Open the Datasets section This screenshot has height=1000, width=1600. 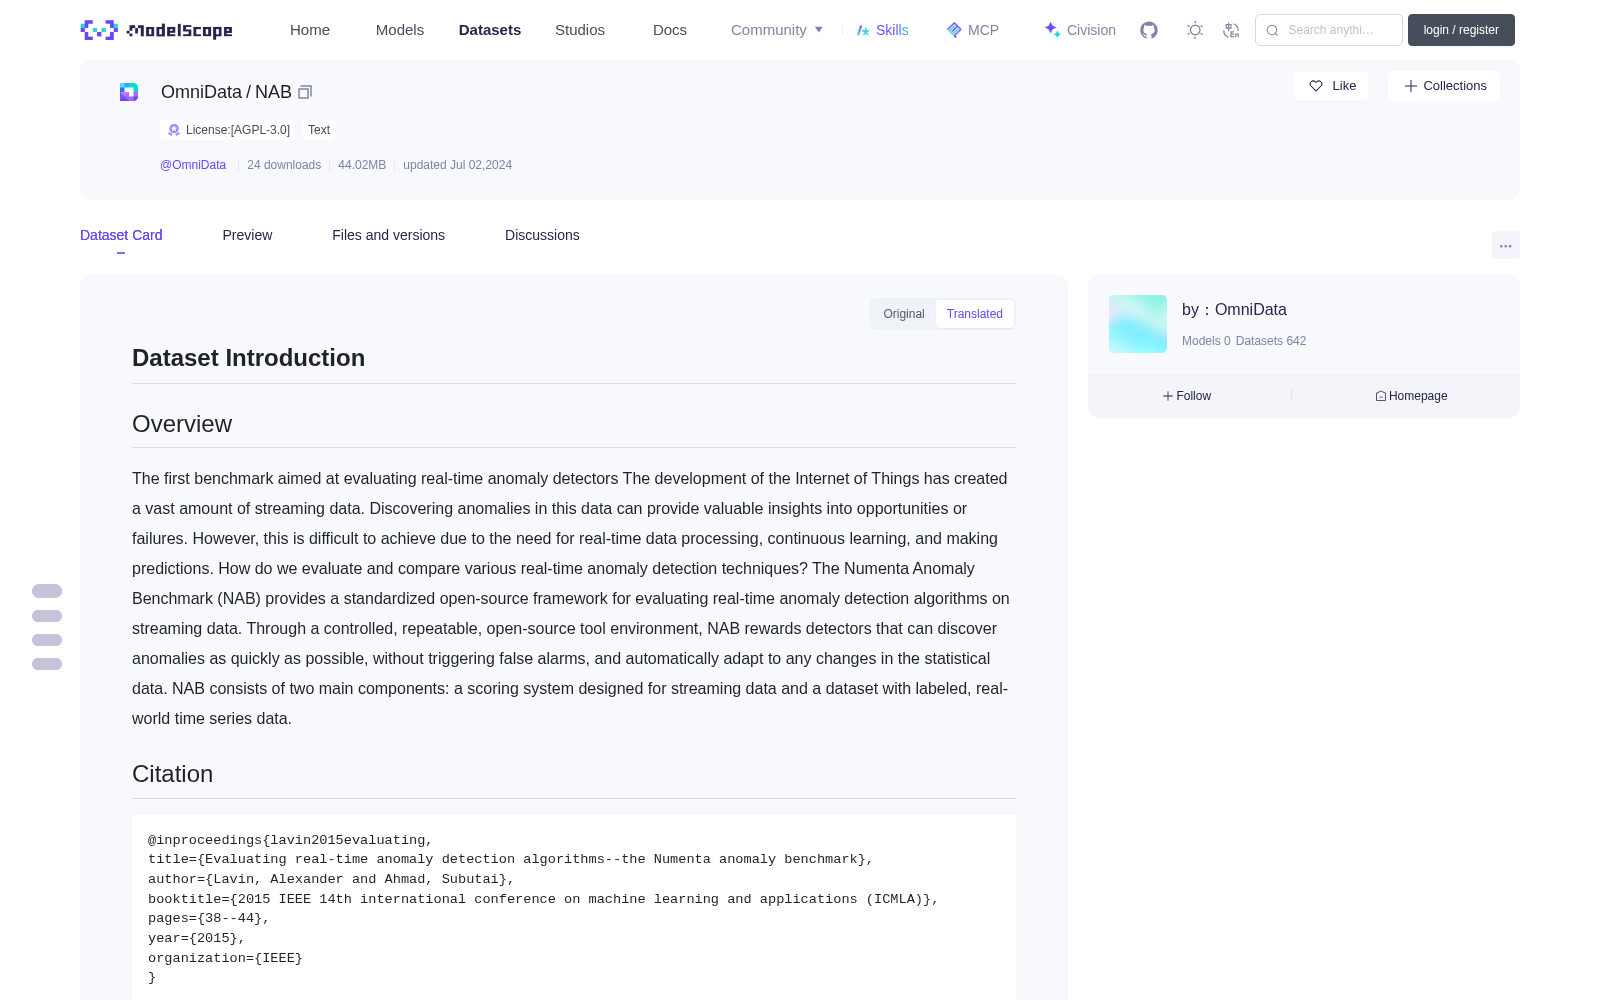point(490,30)
